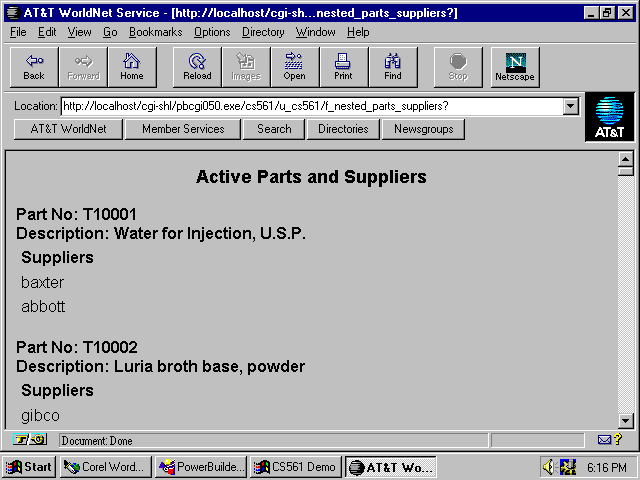Click the Search directory button
This screenshot has height=480, width=640.
(274, 129)
